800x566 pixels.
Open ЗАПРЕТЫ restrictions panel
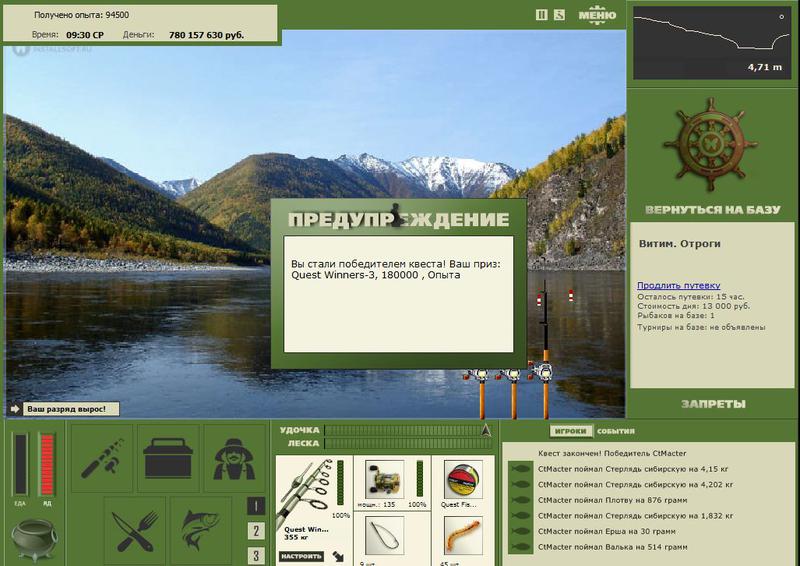(x=713, y=404)
